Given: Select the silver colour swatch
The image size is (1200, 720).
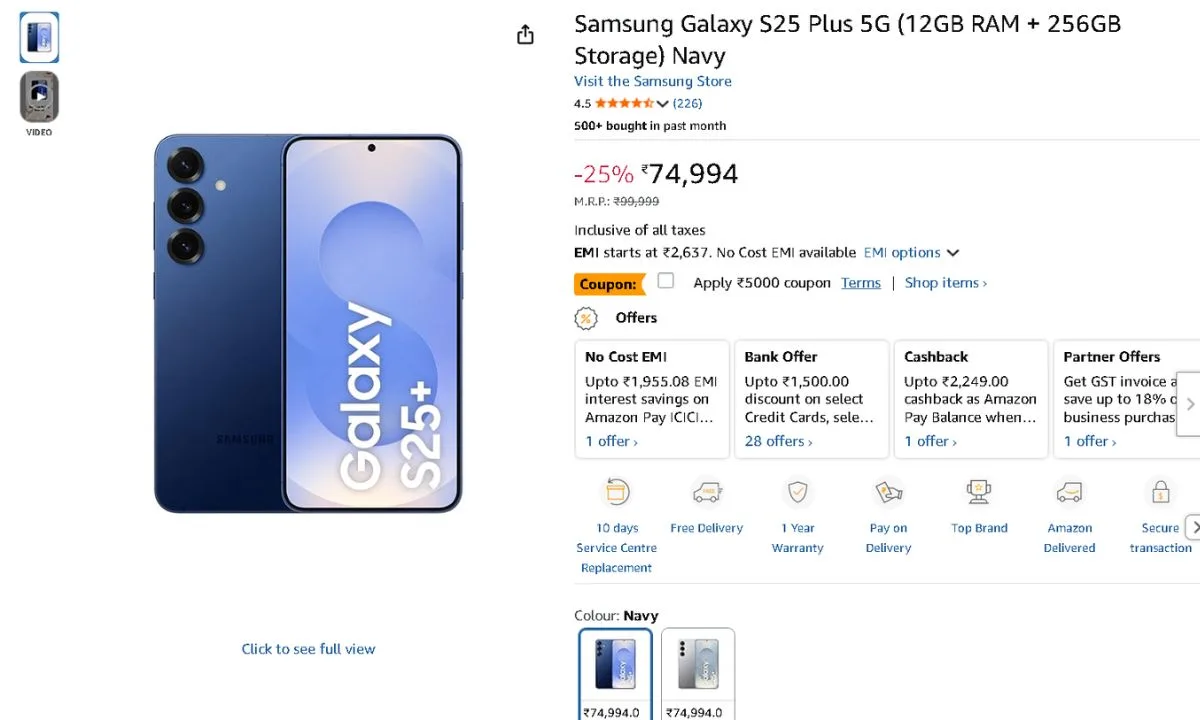Looking at the screenshot, I should click(x=698, y=665).
